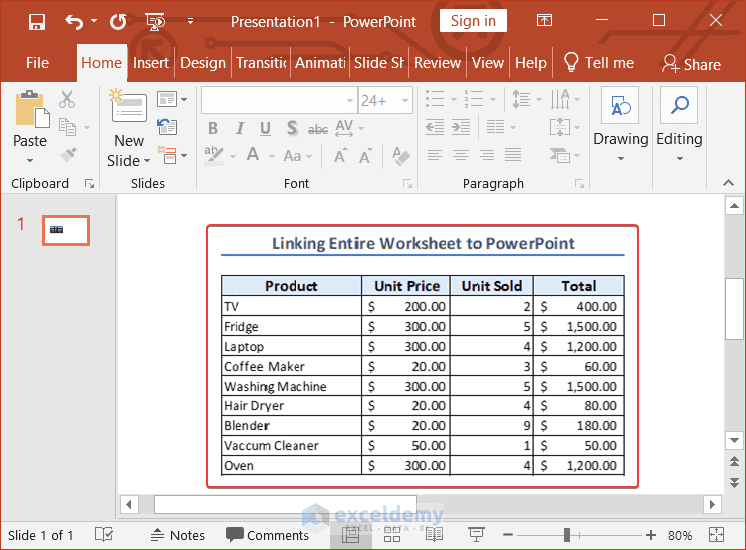Toggle Center paragraph alignment

[x=461, y=155]
